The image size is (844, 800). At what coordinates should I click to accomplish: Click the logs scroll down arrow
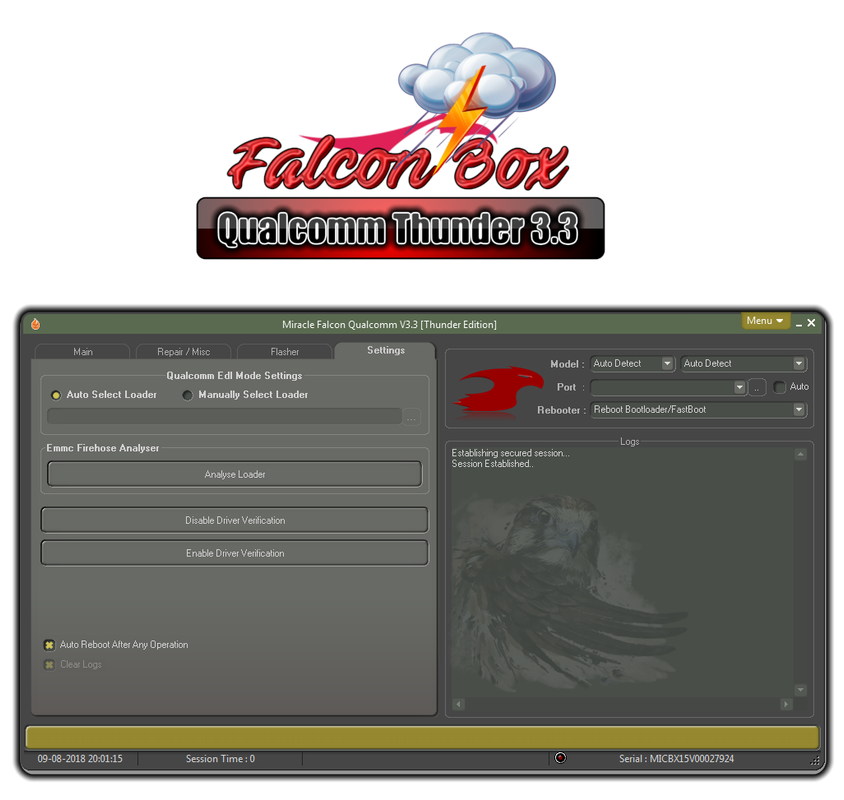click(800, 690)
